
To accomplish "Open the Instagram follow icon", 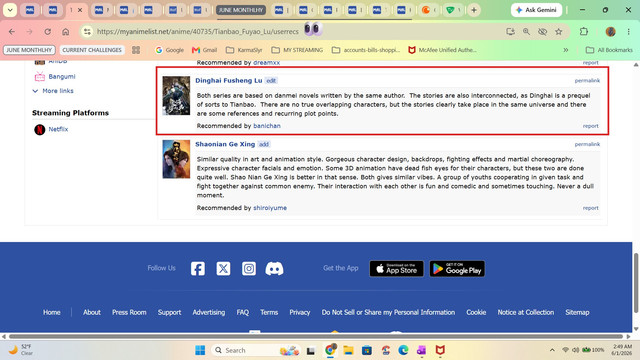I will click(x=249, y=269).
